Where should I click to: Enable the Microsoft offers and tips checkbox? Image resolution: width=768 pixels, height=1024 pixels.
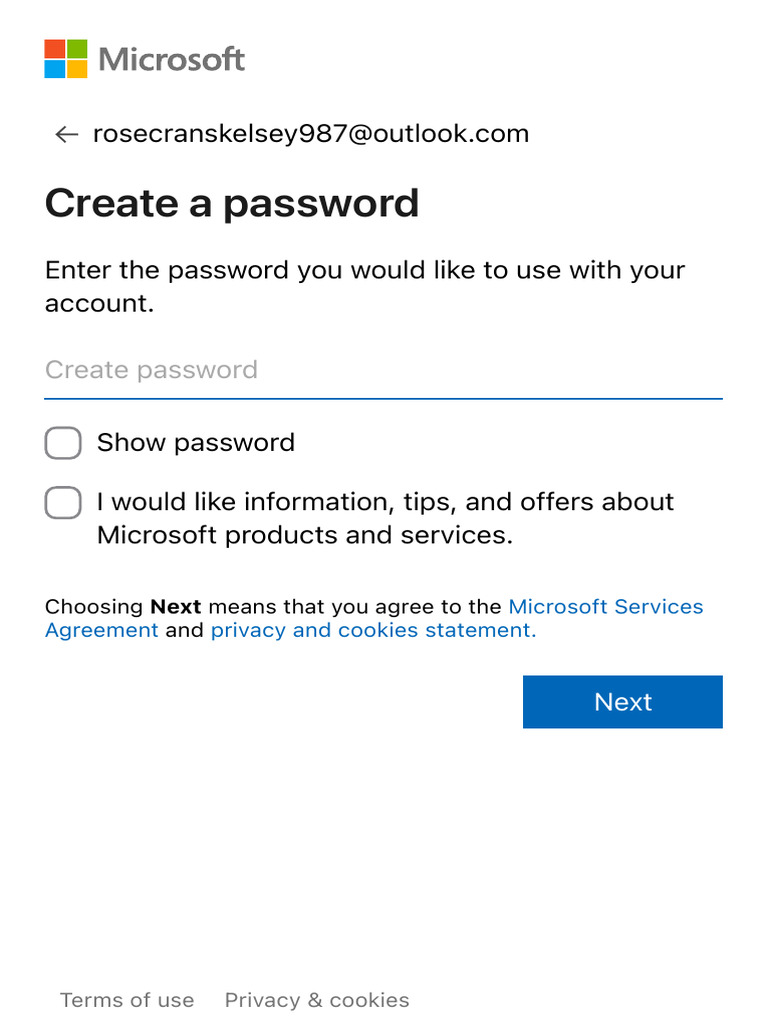[63, 502]
